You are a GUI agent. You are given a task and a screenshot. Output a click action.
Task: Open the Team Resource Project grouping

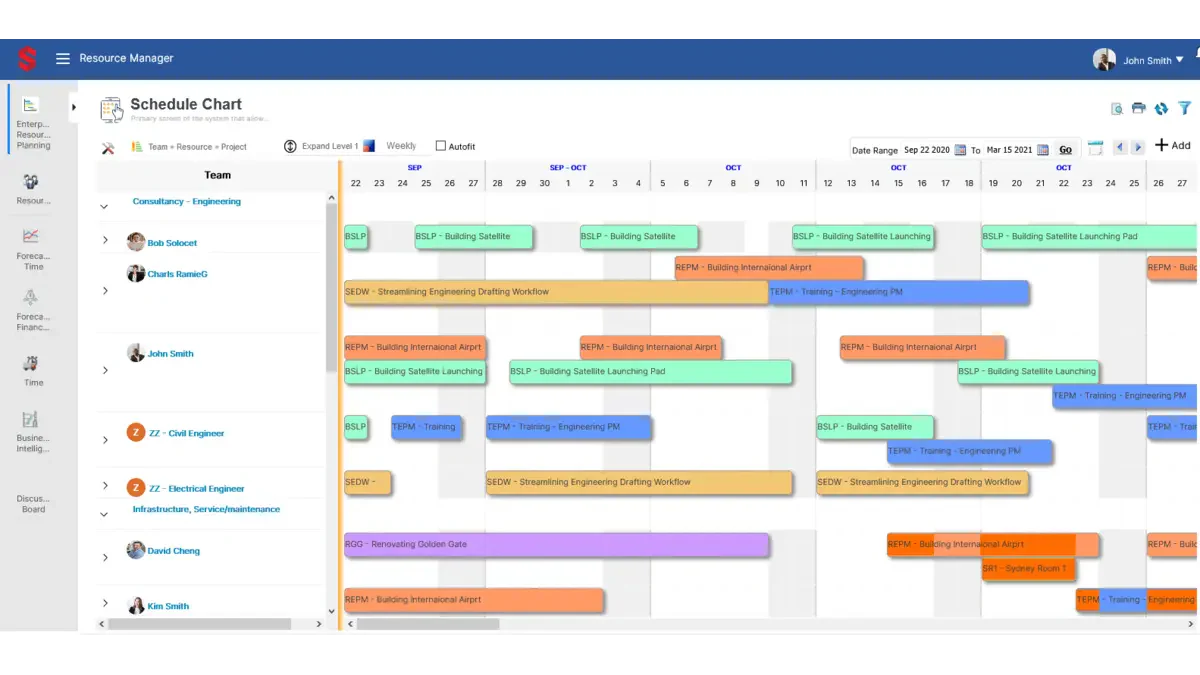[x=197, y=147]
